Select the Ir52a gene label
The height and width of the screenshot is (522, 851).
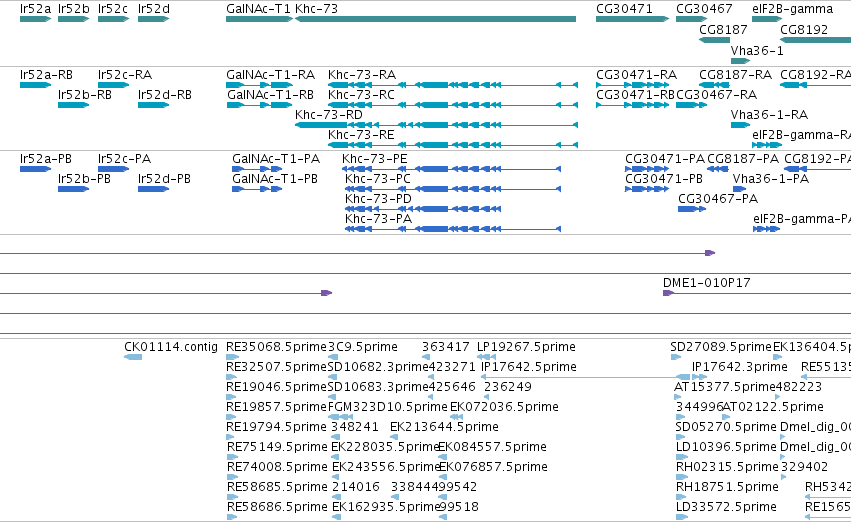[35, 9]
